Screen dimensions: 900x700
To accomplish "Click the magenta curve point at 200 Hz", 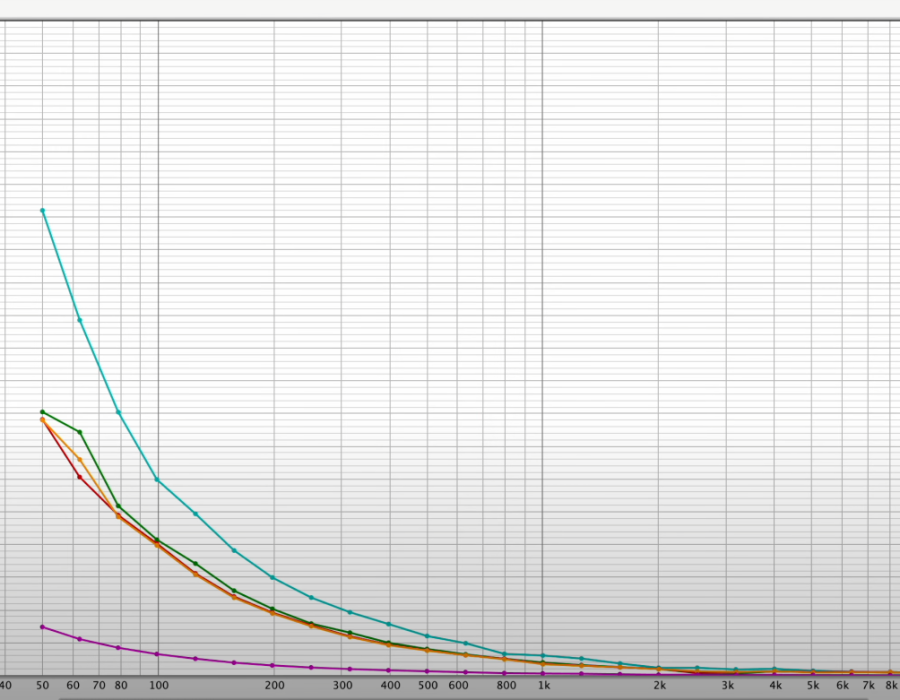I will pos(273,665).
